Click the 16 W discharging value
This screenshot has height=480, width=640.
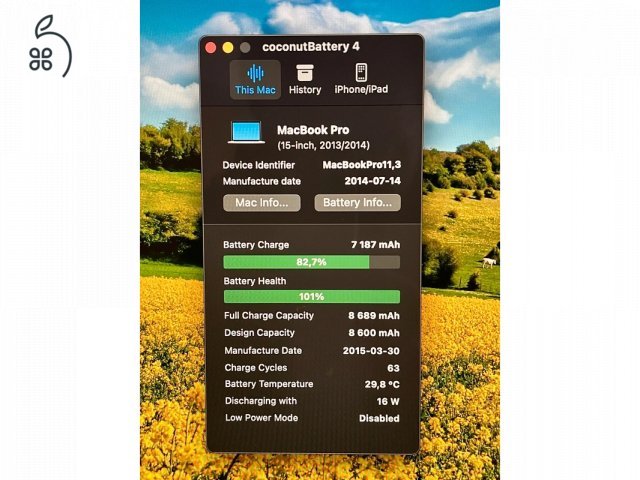(388, 402)
